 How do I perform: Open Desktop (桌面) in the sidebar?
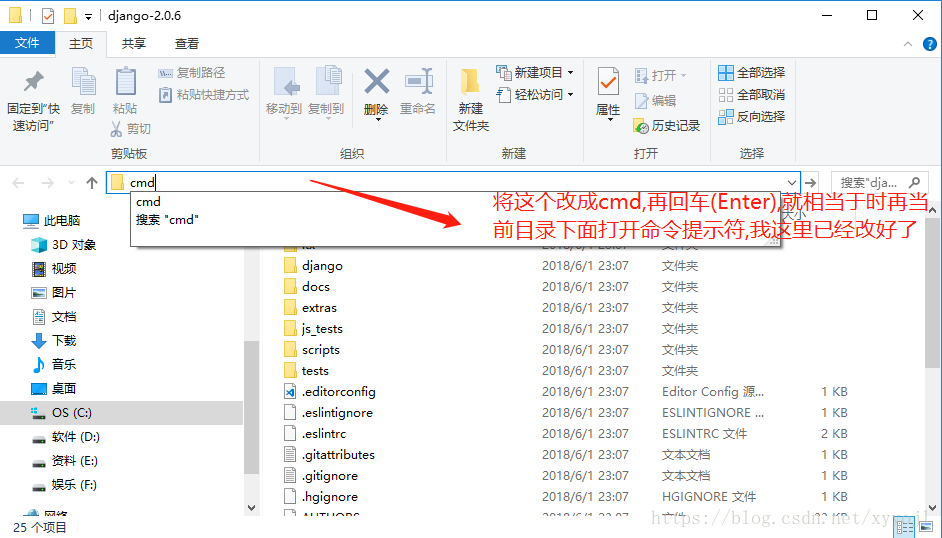pos(54,389)
